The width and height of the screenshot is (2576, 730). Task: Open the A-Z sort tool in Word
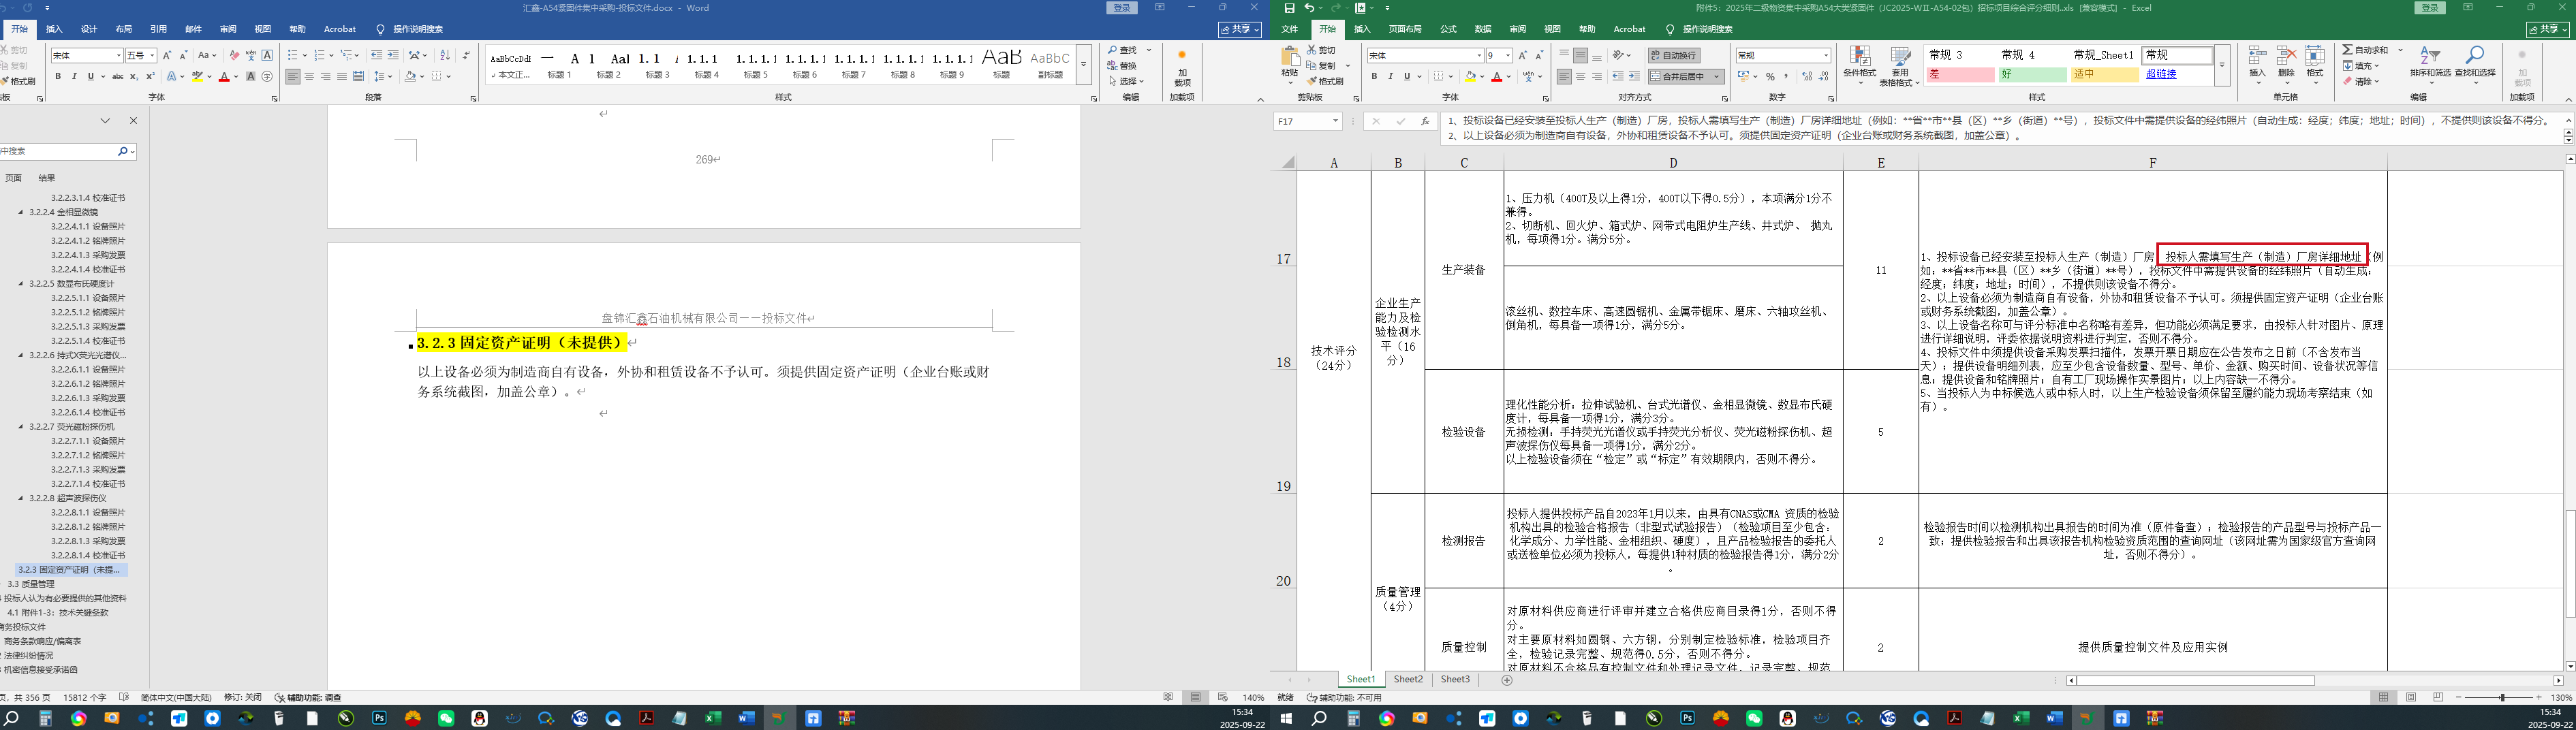pyautogui.click(x=445, y=55)
